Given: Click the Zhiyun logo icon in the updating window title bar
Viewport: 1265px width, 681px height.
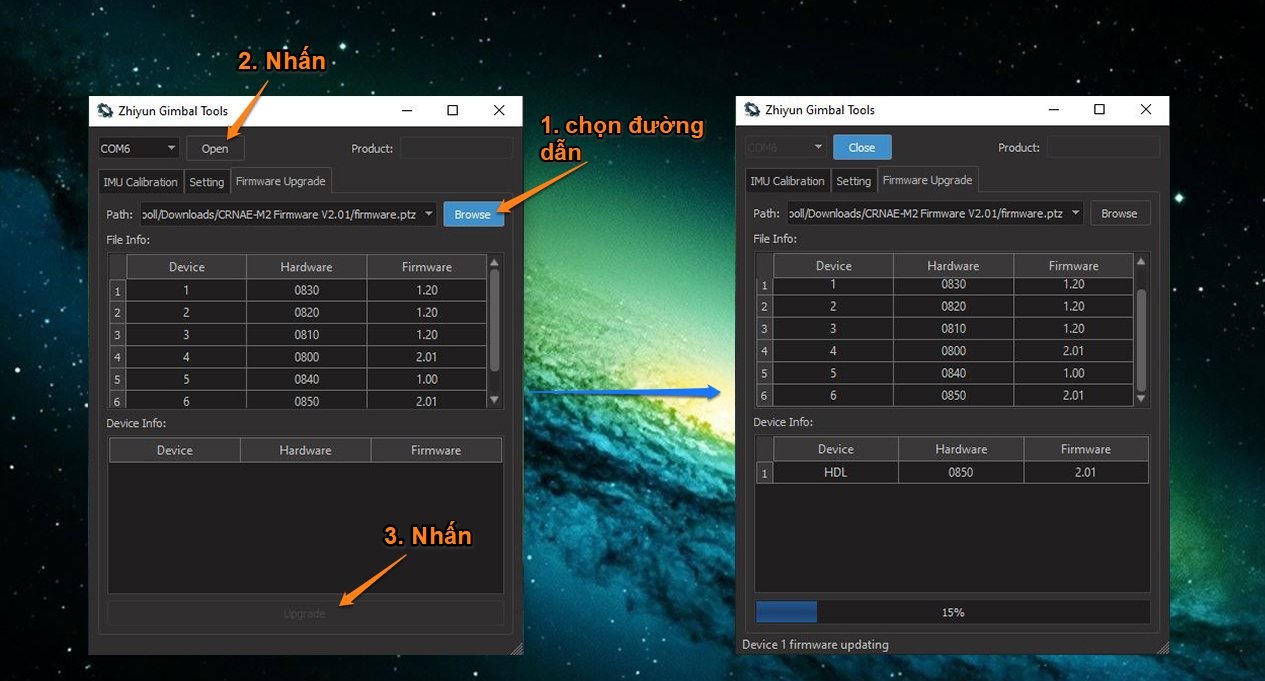Looking at the screenshot, I should [752, 110].
